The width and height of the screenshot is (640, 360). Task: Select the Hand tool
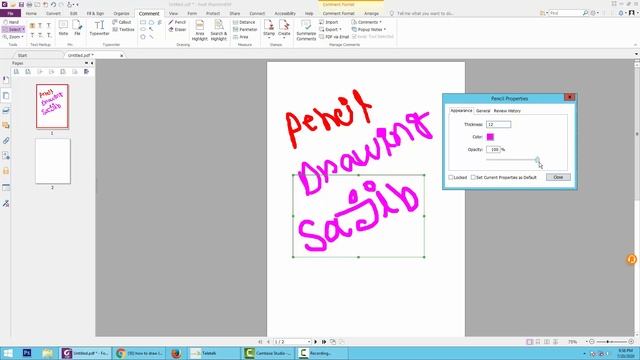(11, 22)
